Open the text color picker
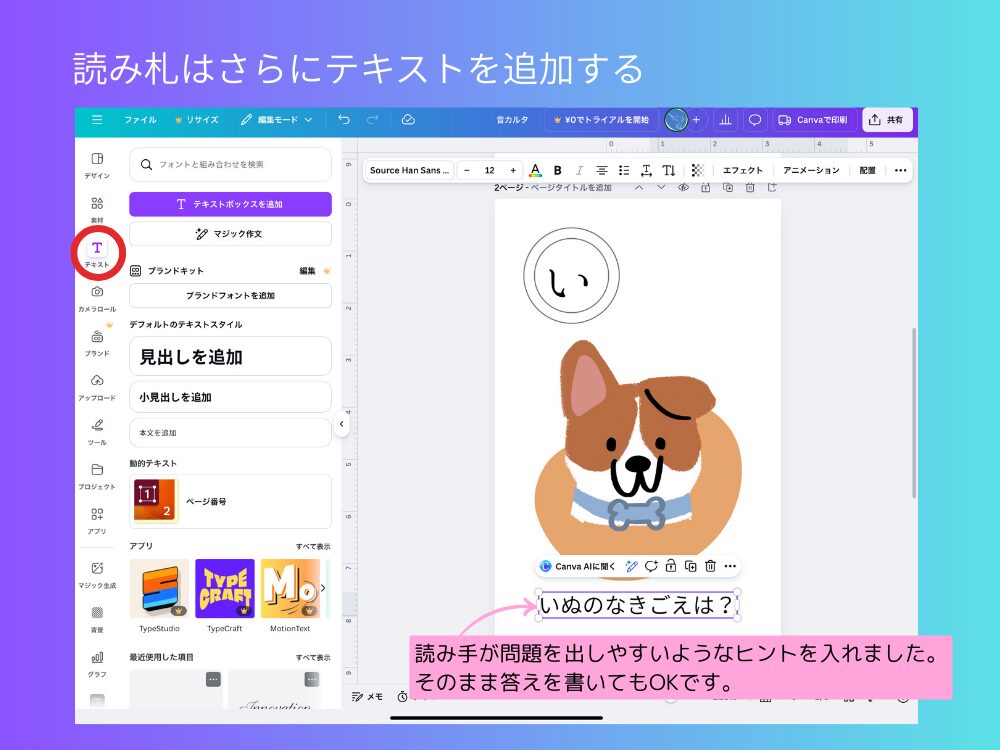Viewport: 1000px width, 750px height. pos(537,170)
